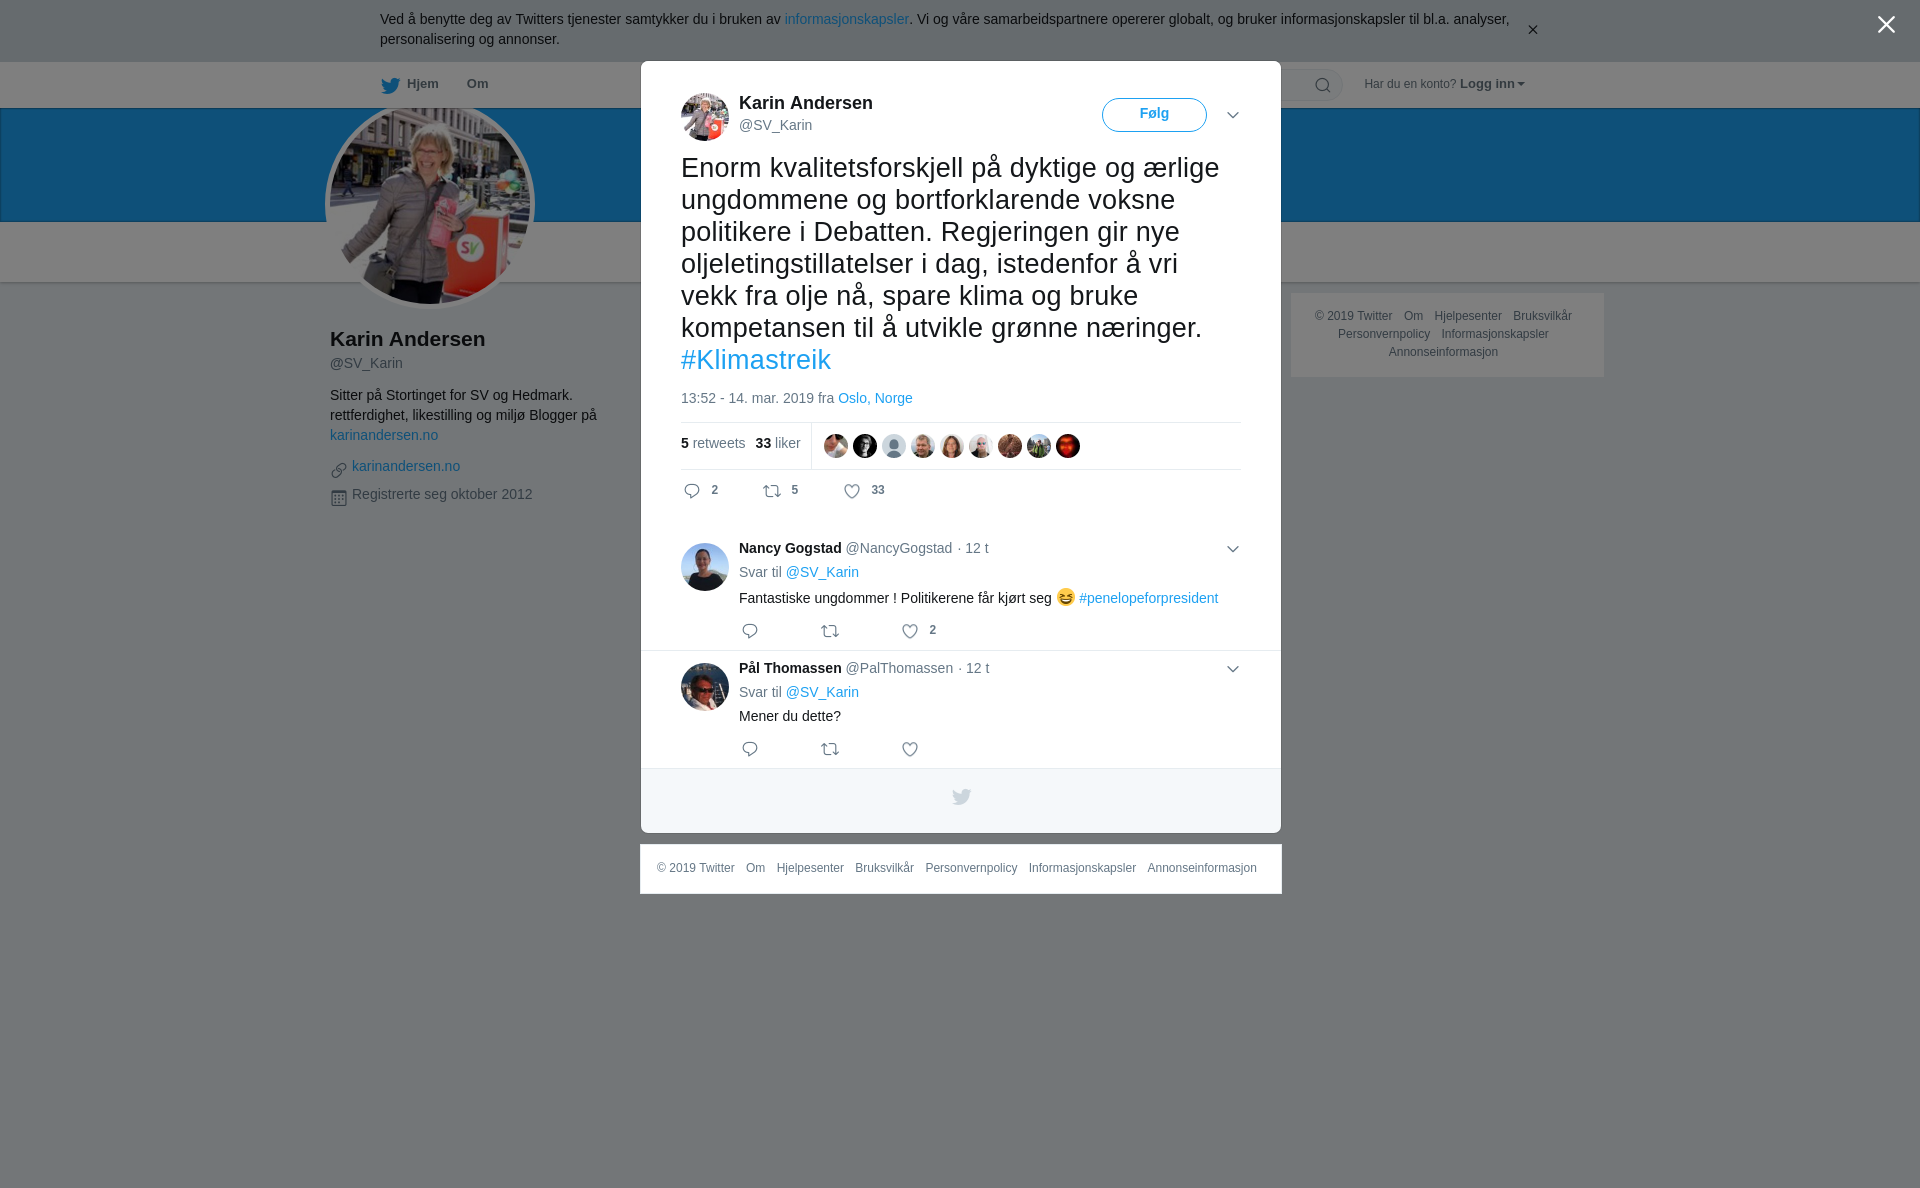Like Nancy Gogstad's reply
Screen dimensions: 1920x1188
click(x=910, y=631)
